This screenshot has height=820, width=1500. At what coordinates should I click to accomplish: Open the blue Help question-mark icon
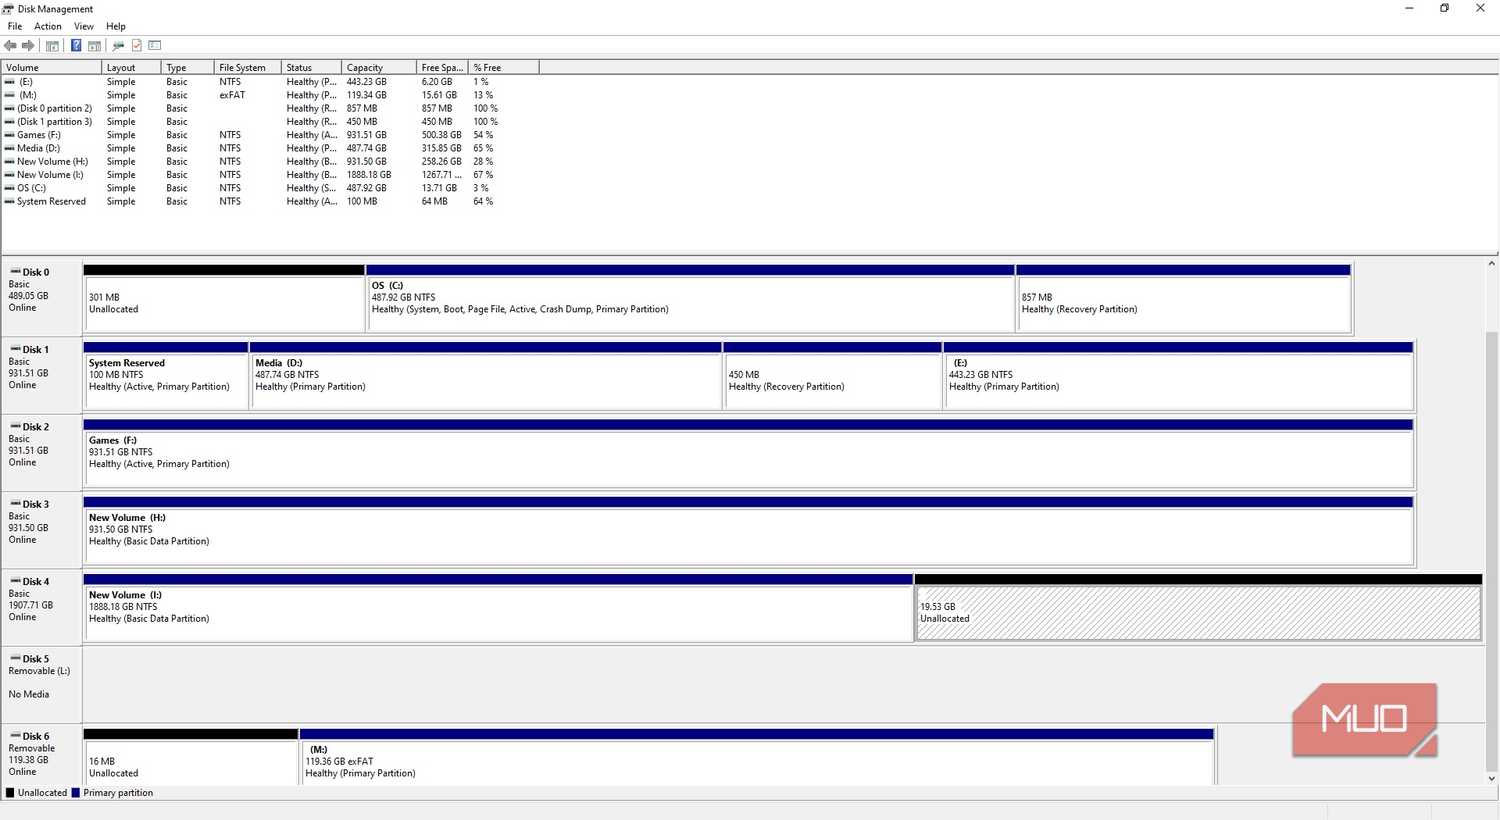point(76,45)
